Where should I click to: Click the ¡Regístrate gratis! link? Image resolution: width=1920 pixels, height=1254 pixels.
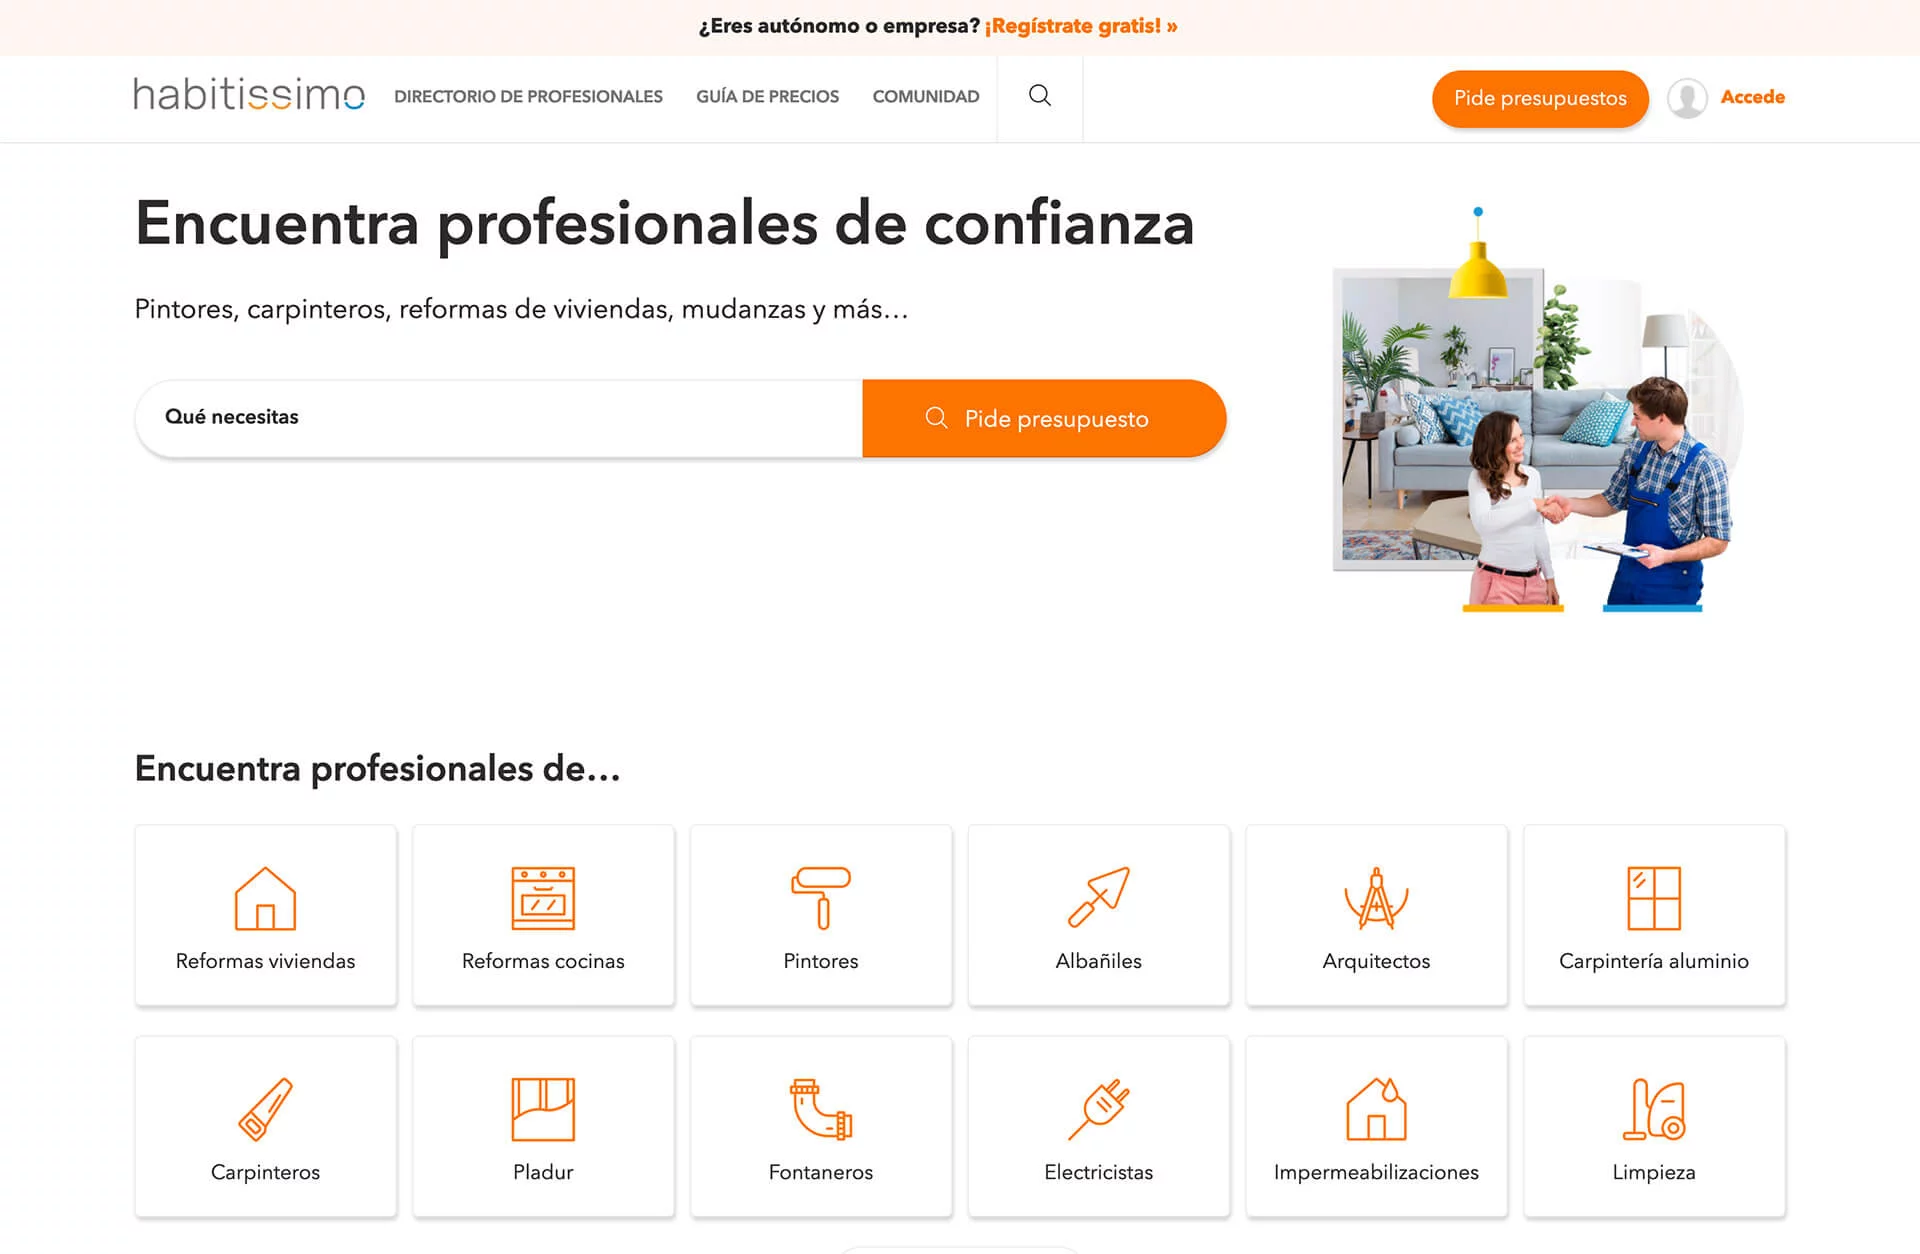coord(1080,26)
